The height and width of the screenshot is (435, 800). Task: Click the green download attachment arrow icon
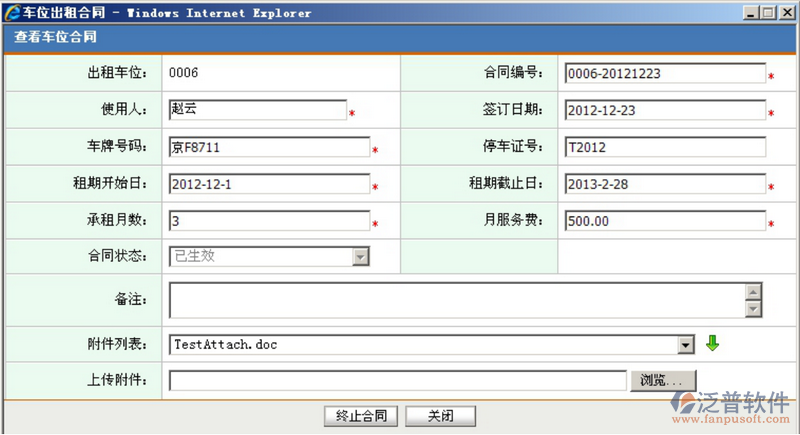coord(712,344)
